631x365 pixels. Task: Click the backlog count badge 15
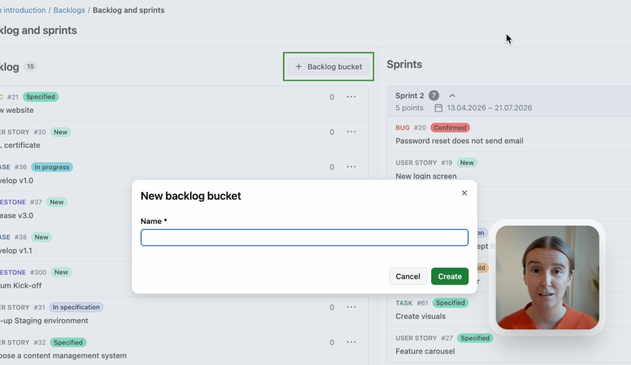pyautogui.click(x=30, y=66)
